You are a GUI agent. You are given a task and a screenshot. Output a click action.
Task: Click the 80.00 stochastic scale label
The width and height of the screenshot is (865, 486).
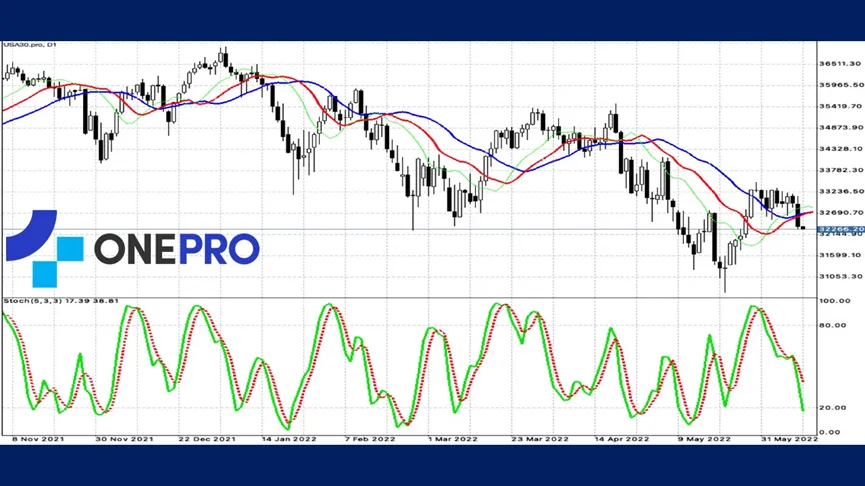tap(832, 325)
